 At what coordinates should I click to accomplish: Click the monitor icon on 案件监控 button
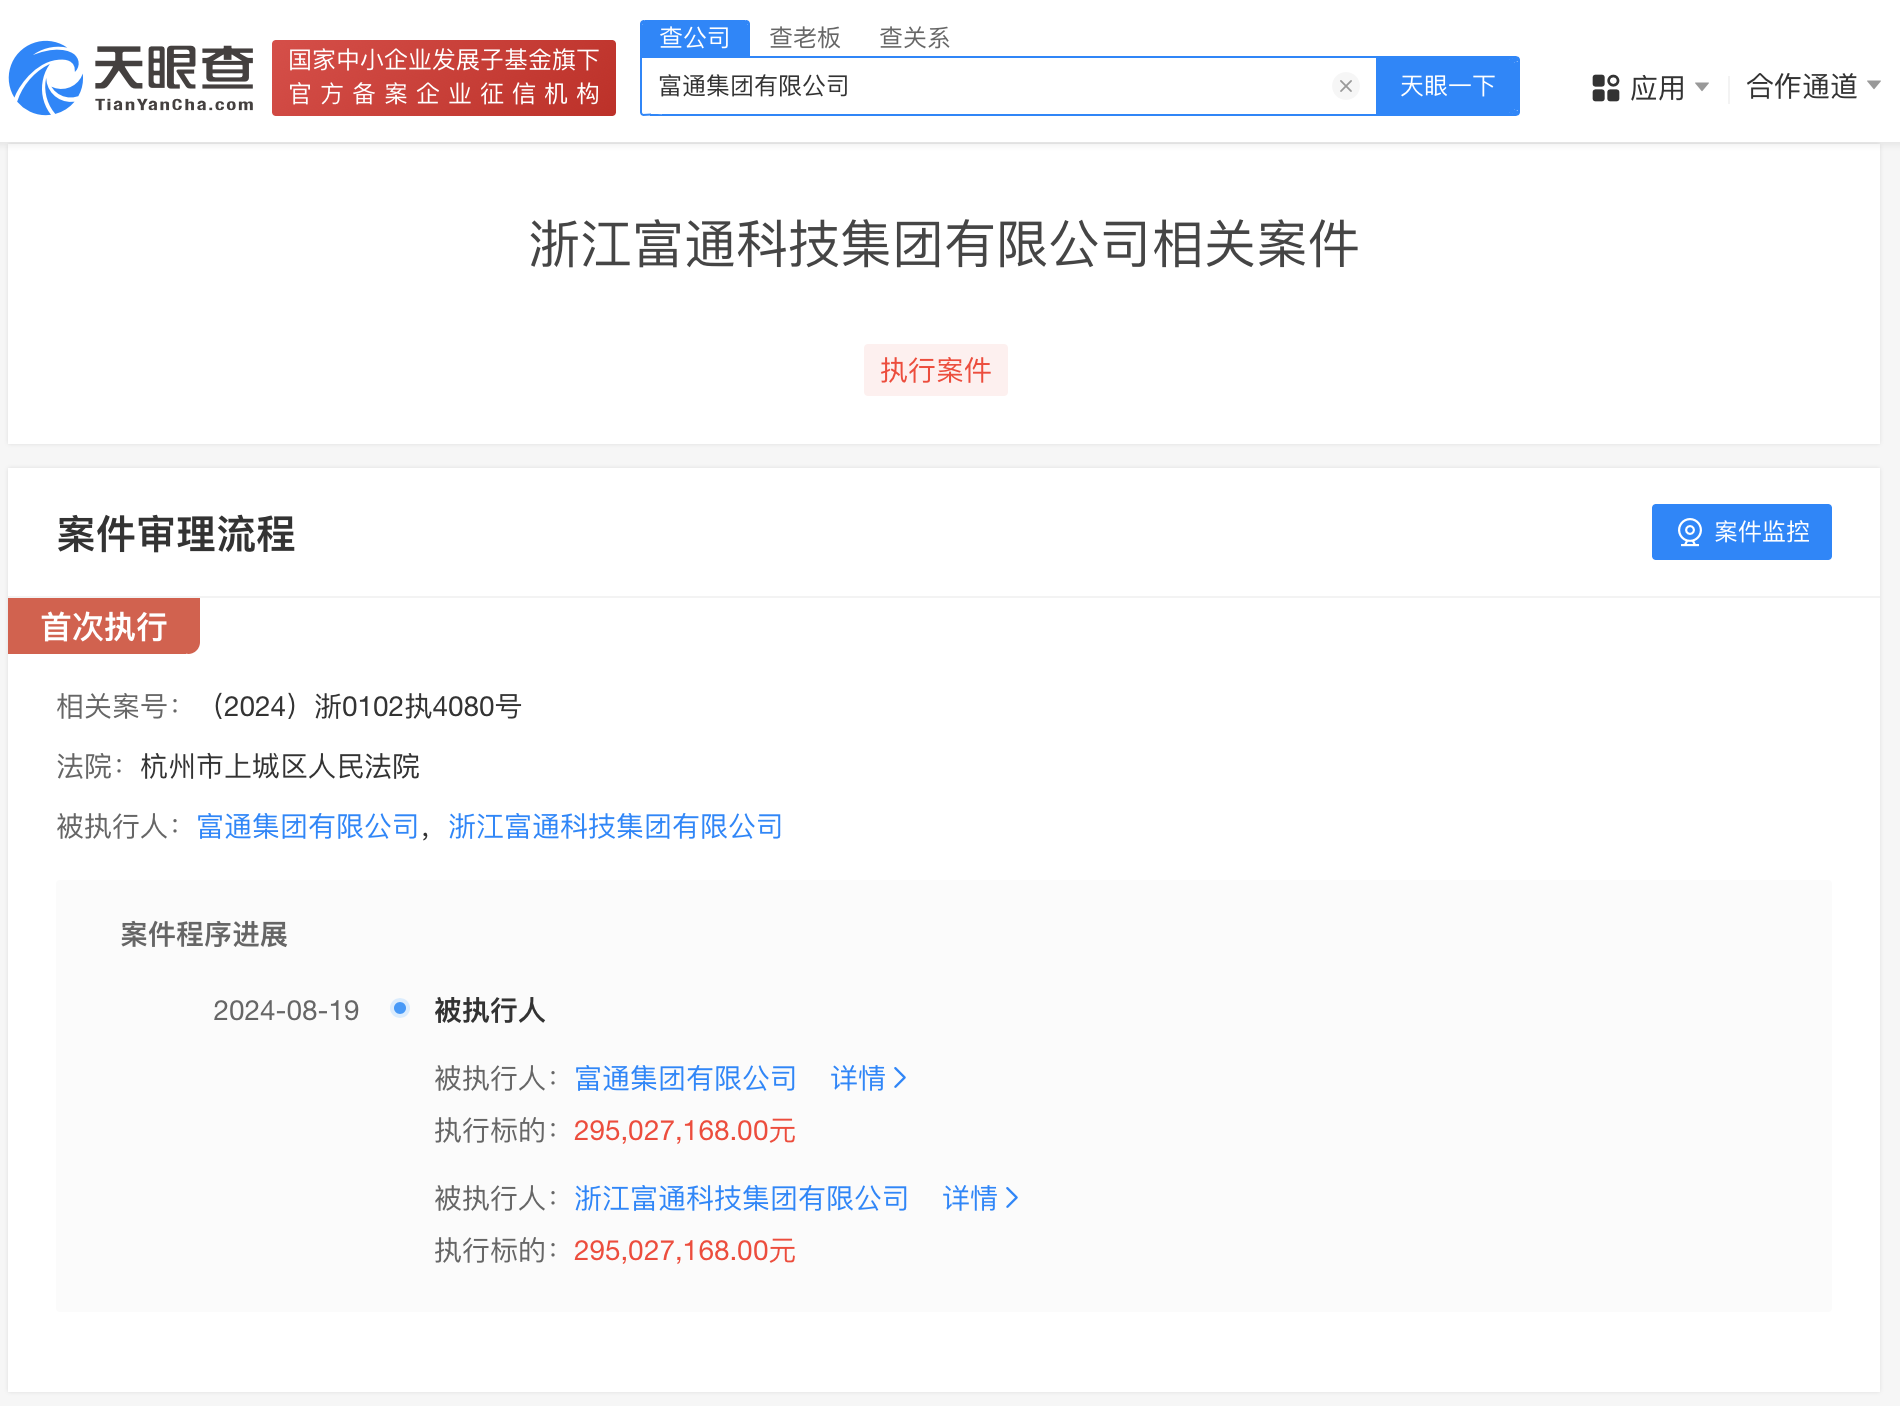(1690, 532)
